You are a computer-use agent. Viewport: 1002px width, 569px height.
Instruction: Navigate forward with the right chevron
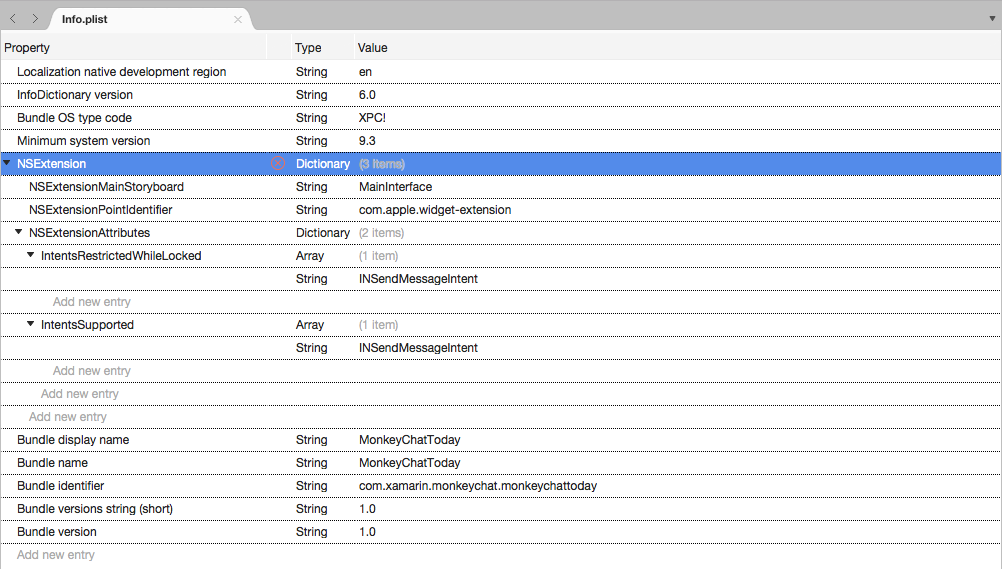point(35,19)
